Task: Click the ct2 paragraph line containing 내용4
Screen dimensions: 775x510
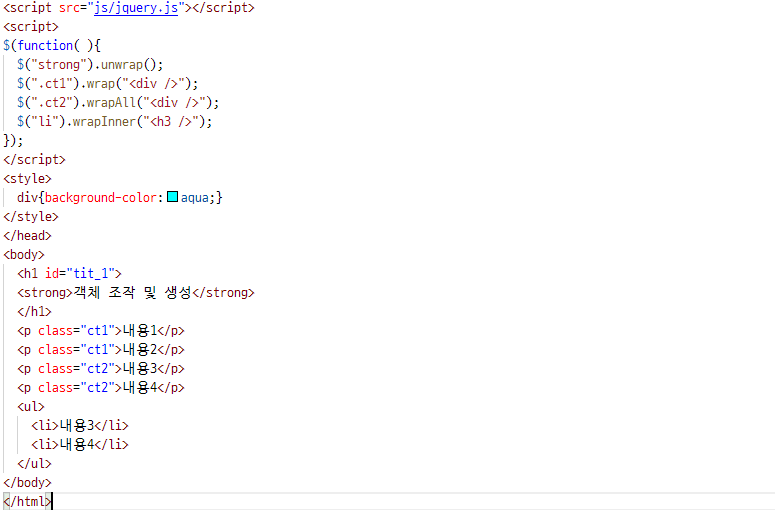Action: (101, 387)
